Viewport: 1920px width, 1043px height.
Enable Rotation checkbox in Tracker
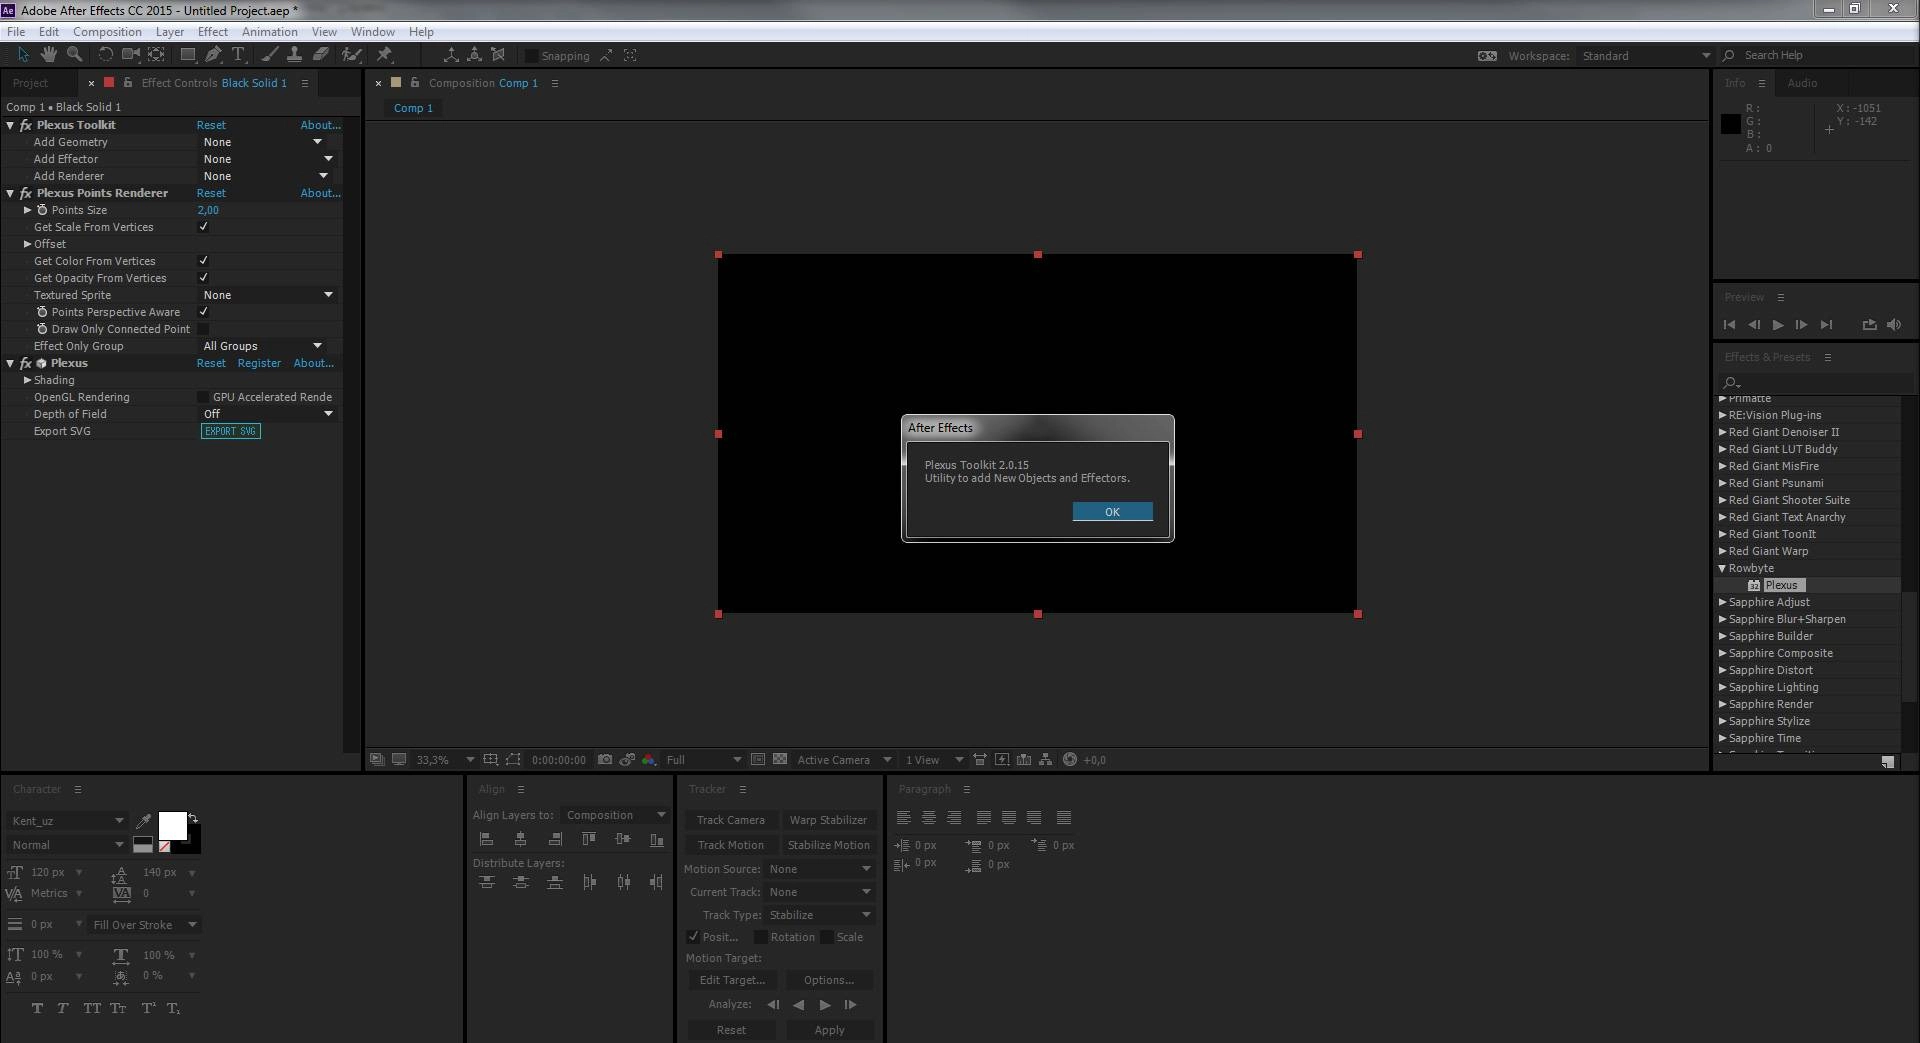click(x=761, y=937)
